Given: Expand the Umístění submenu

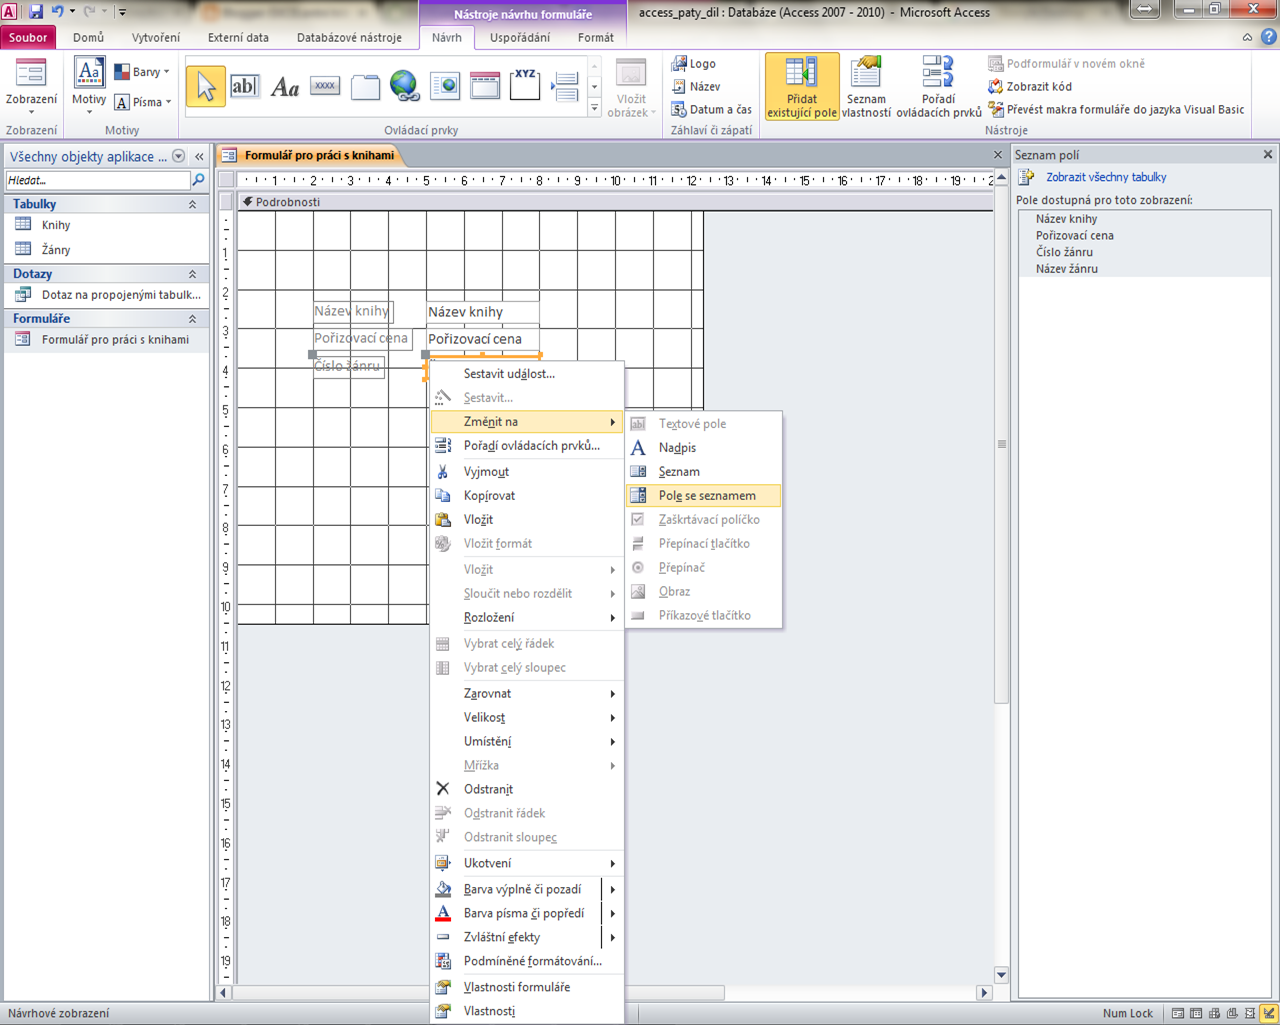Looking at the screenshot, I should (x=527, y=741).
